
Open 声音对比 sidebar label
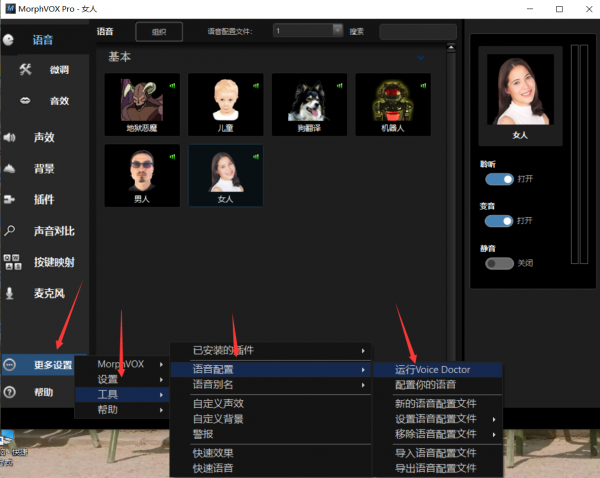(54, 231)
